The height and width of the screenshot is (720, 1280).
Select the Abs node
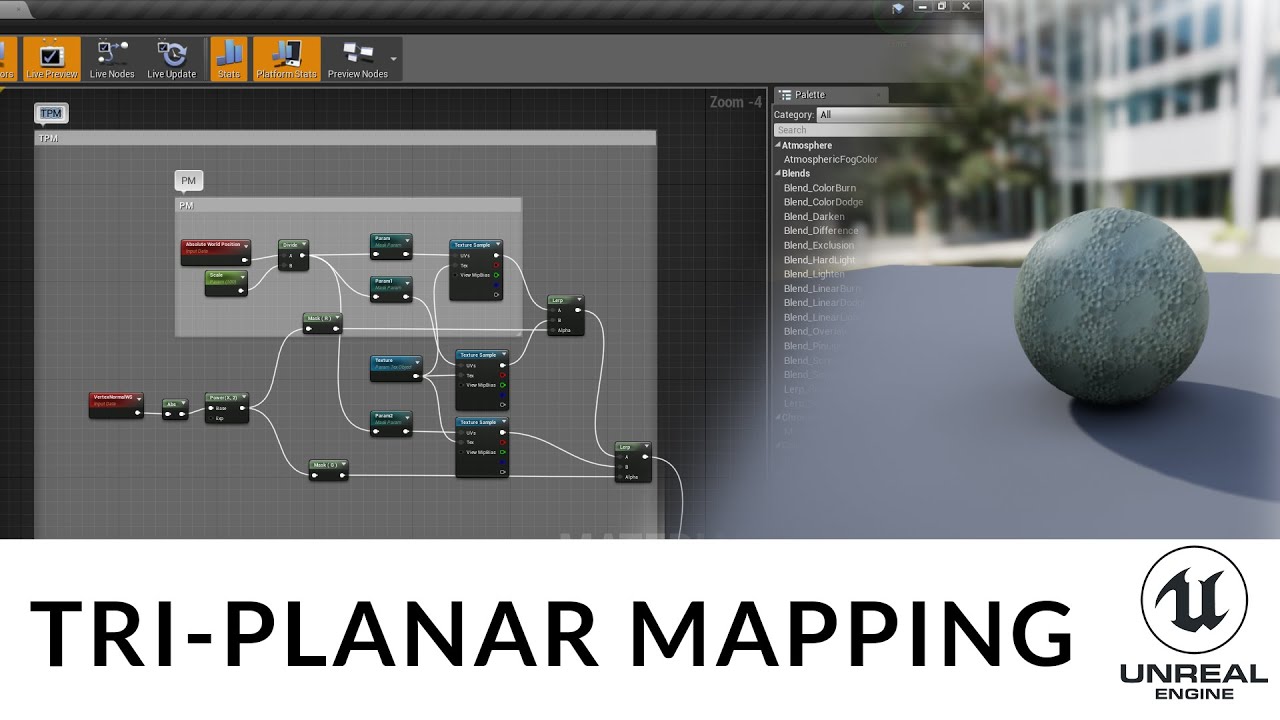coord(175,409)
